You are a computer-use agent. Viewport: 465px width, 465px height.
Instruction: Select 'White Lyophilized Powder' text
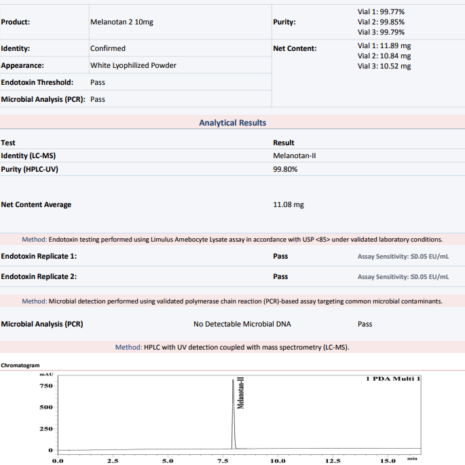133,65
